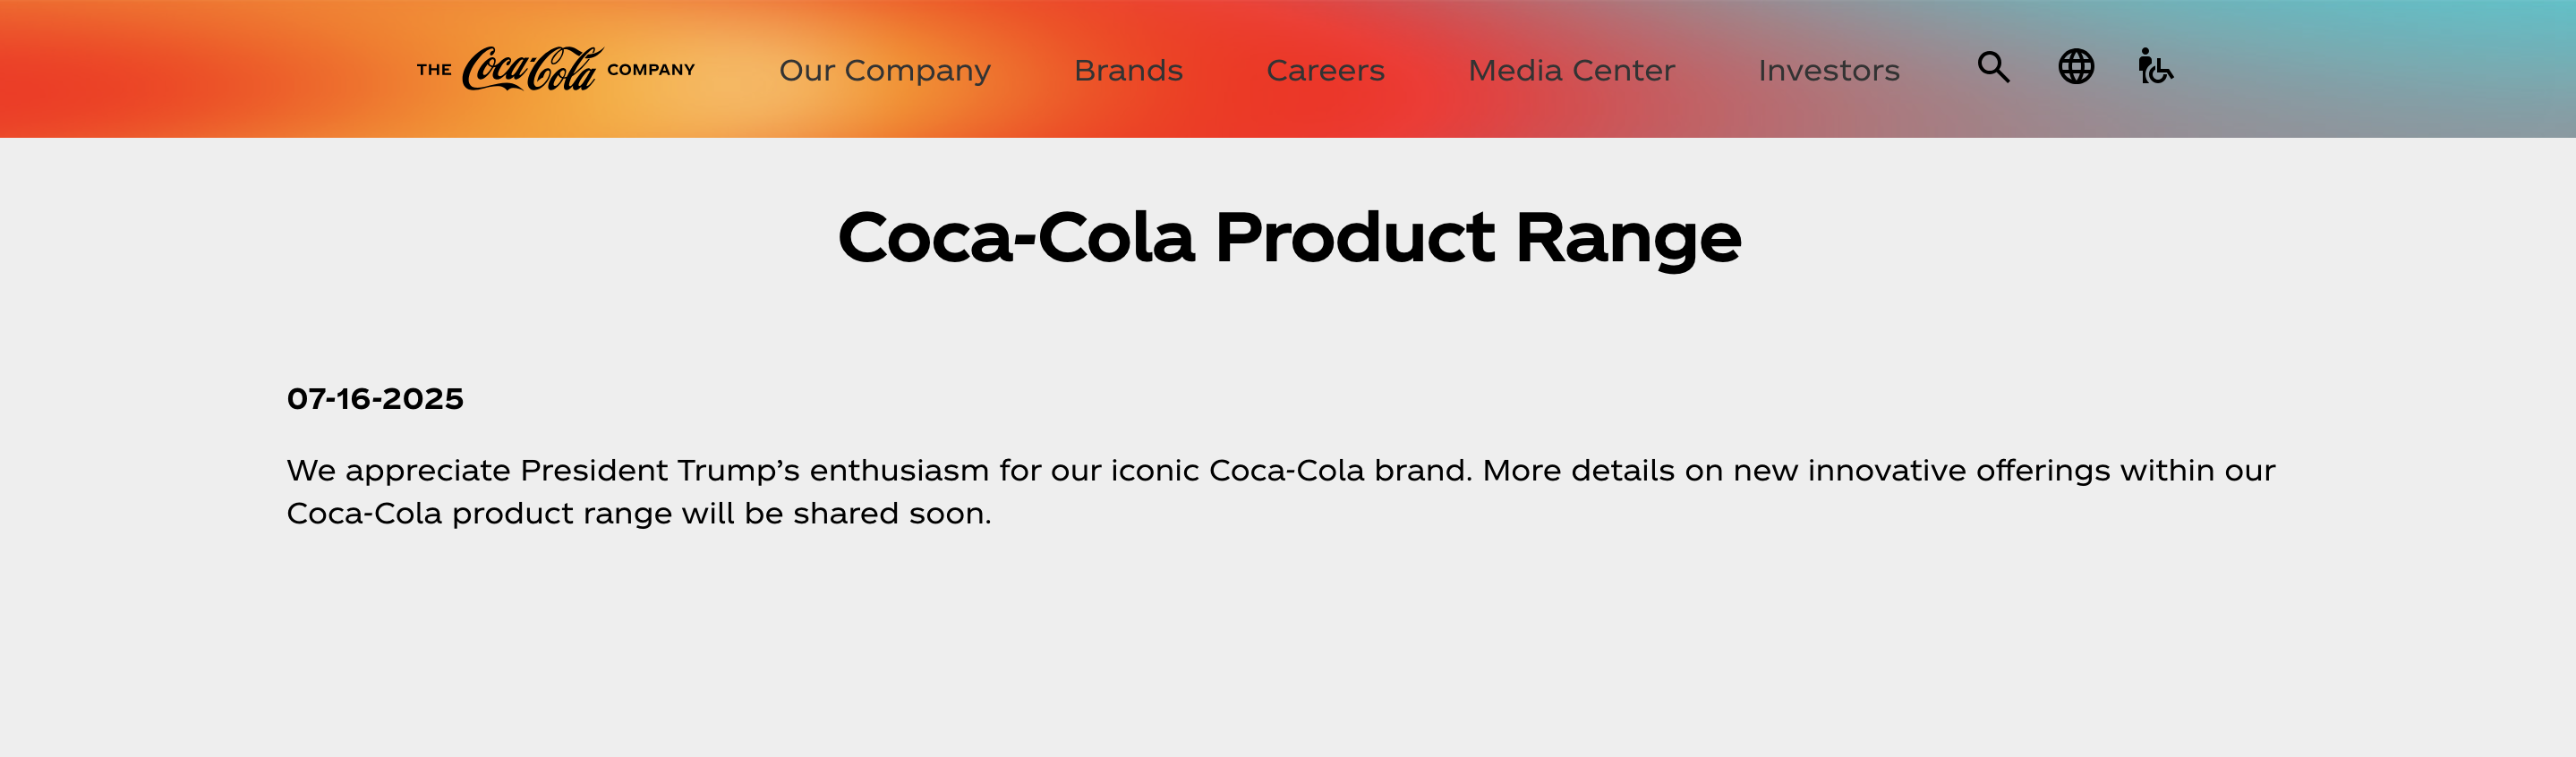This screenshot has width=2576, height=757.
Task: Open the search magnifier icon
Action: click(1993, 68)
